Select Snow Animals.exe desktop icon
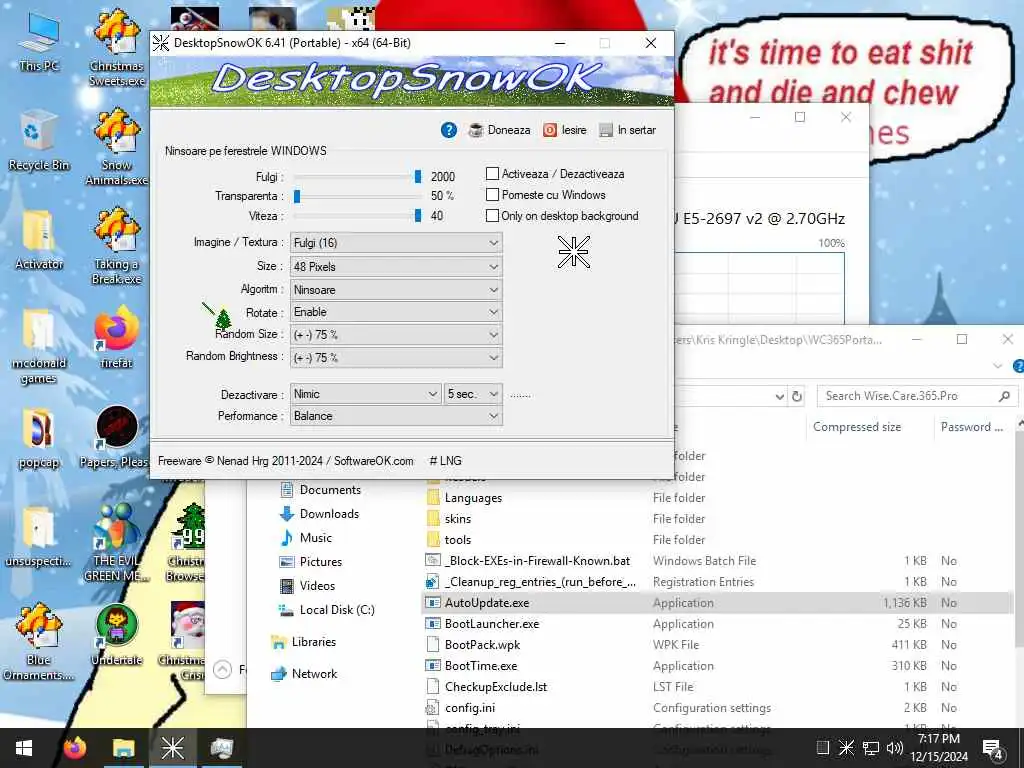Viewport: 1024px width, 768px height. point(117,147)
